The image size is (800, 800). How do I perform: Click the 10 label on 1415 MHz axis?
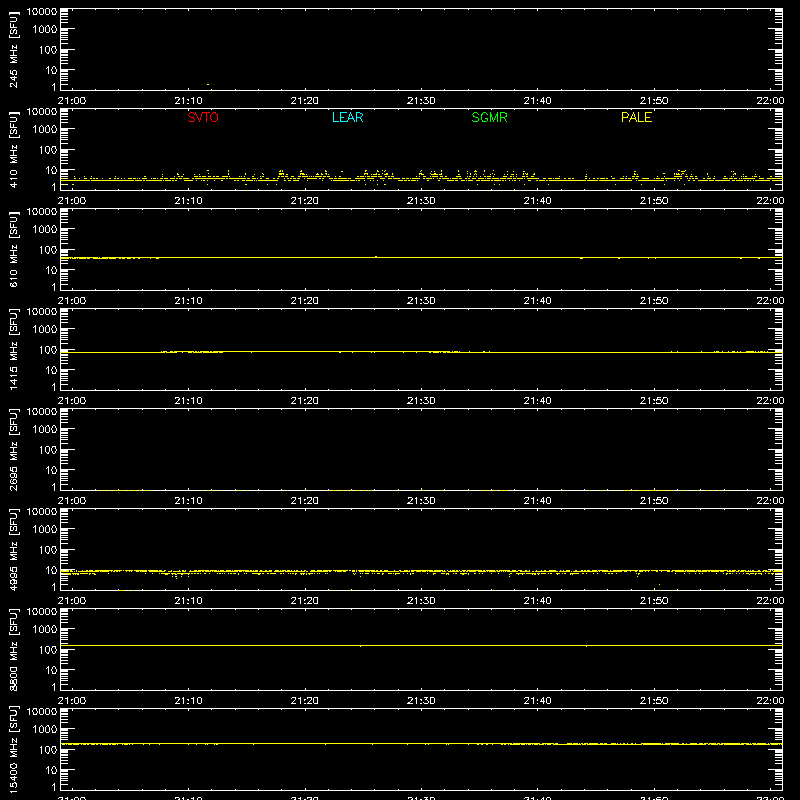[x=51, y=370]
